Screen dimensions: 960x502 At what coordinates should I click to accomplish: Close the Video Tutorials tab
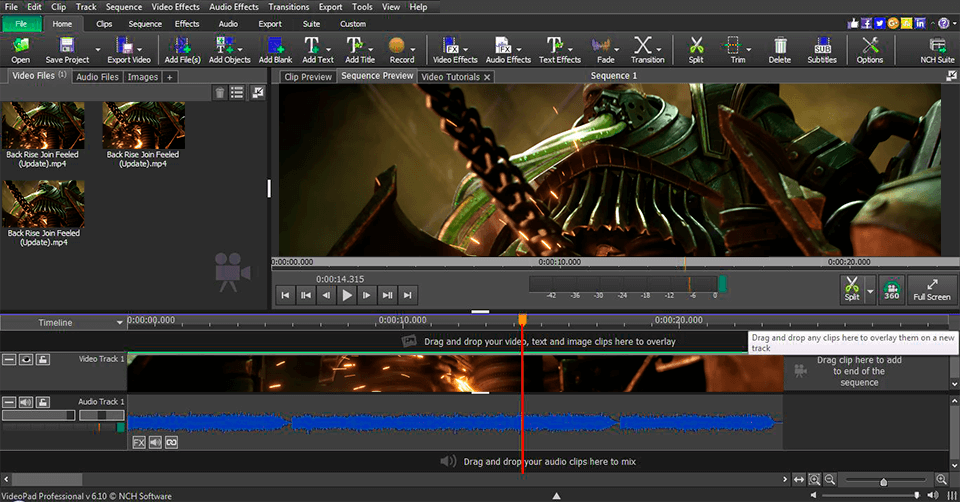(487, 77)
